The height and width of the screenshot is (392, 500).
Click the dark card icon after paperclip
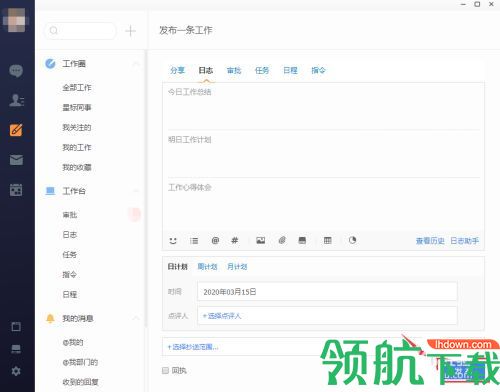(x=302, y=240)
